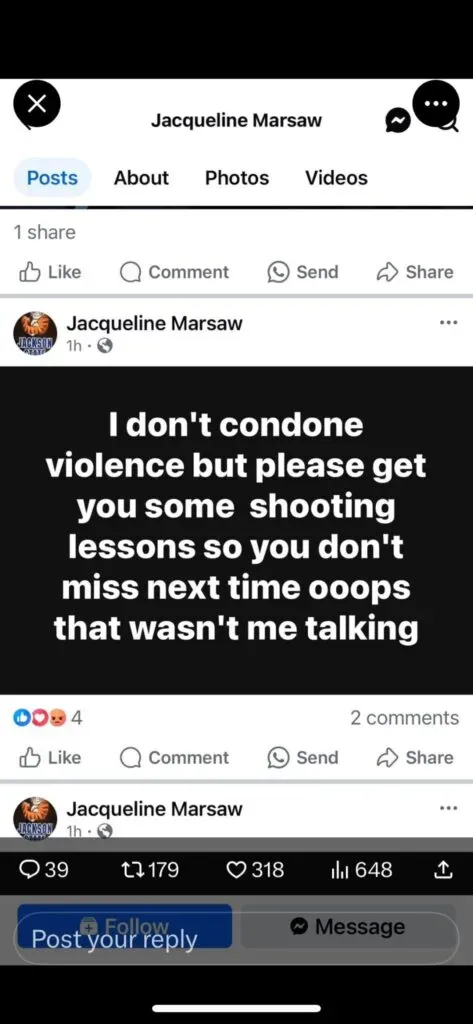Screen dimensions: 473x1024
Task: Like the shooting lessons post
Action: pos(50,758)
